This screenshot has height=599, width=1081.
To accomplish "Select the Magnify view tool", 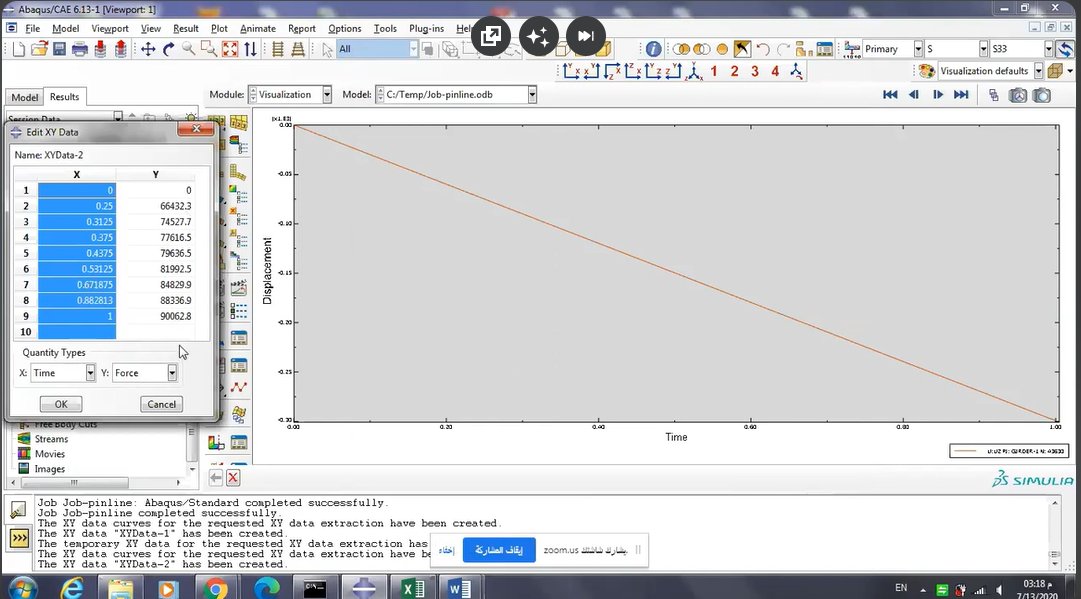I will coord(188,49).
